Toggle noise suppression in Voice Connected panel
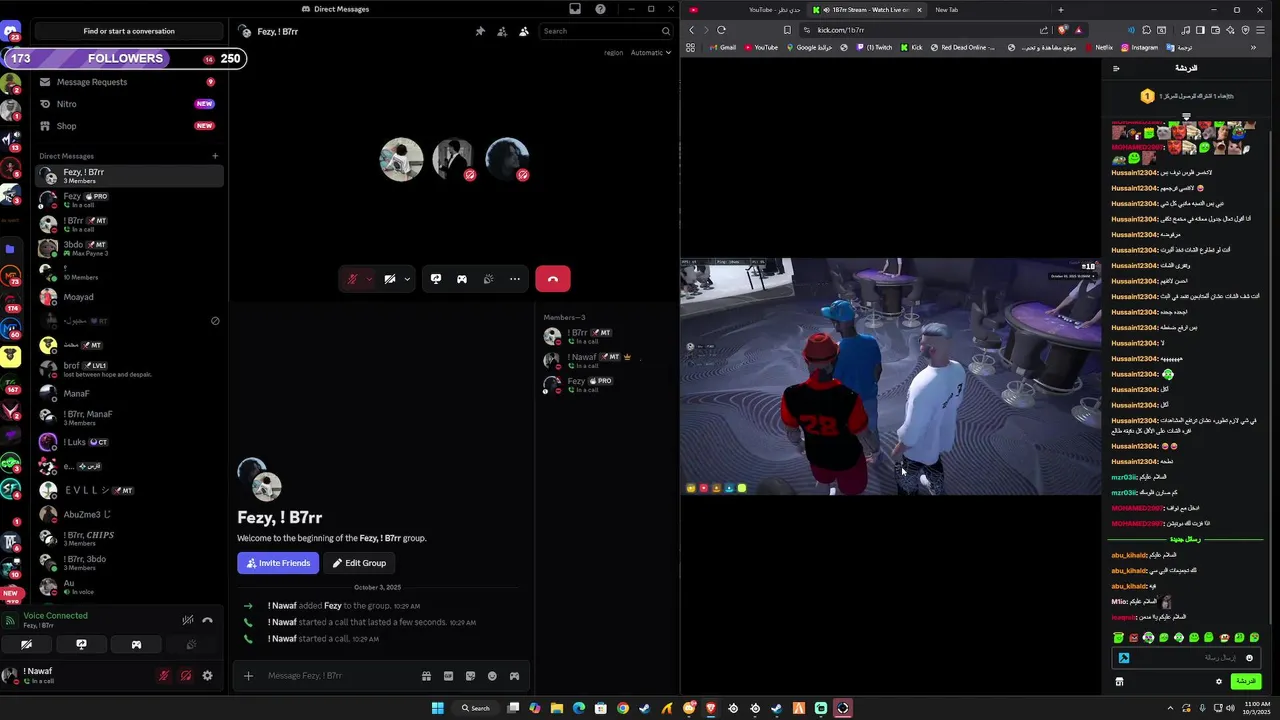 187,620
